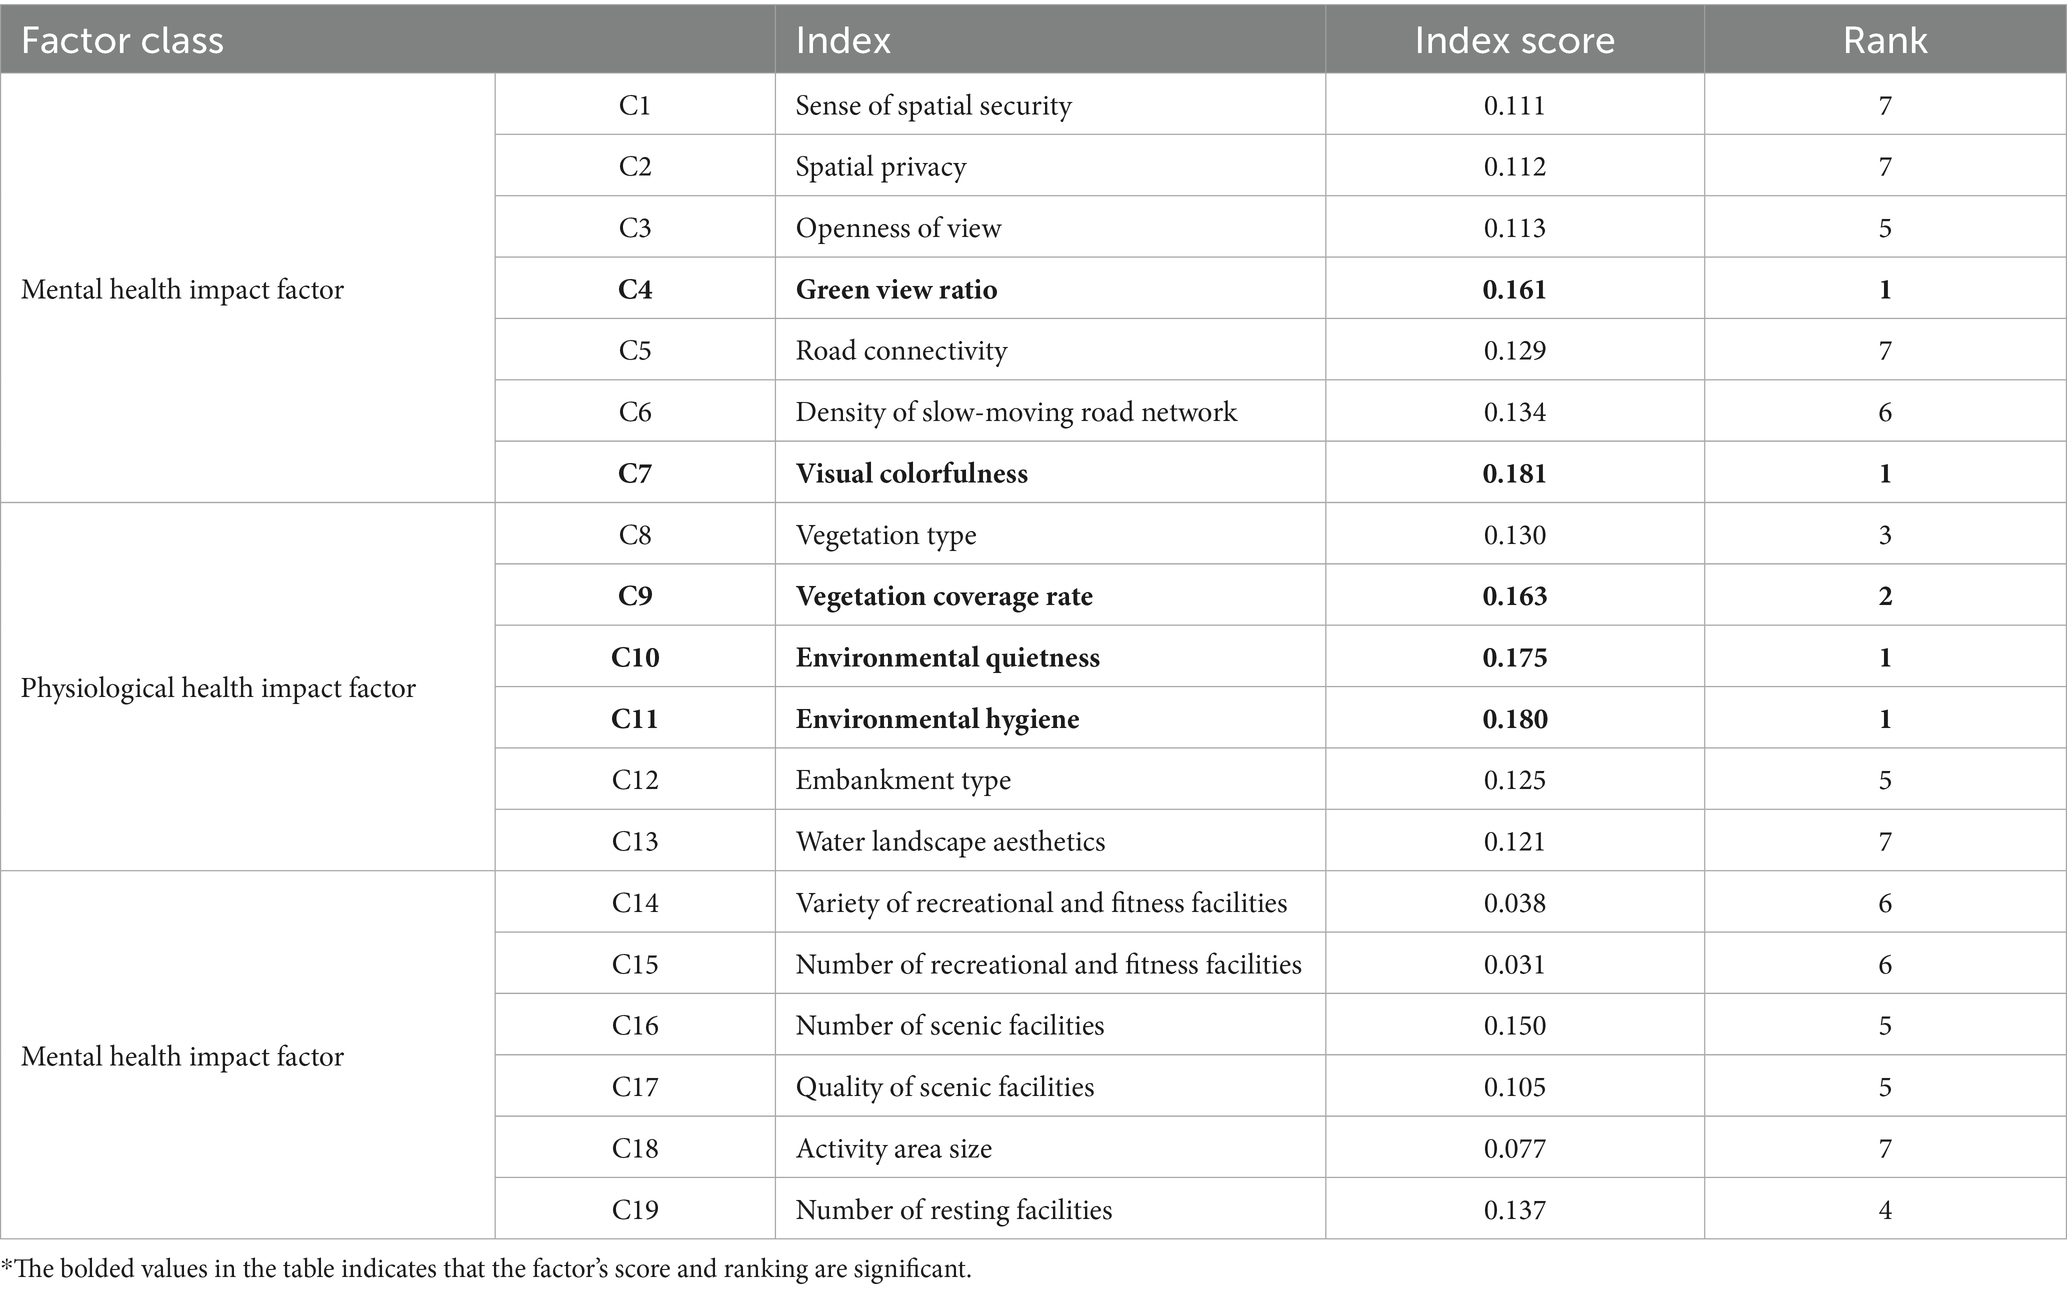Click the Rank column header
Image resolution: width=2067 pixels, height=1293 pixels.
(1885, 40)
